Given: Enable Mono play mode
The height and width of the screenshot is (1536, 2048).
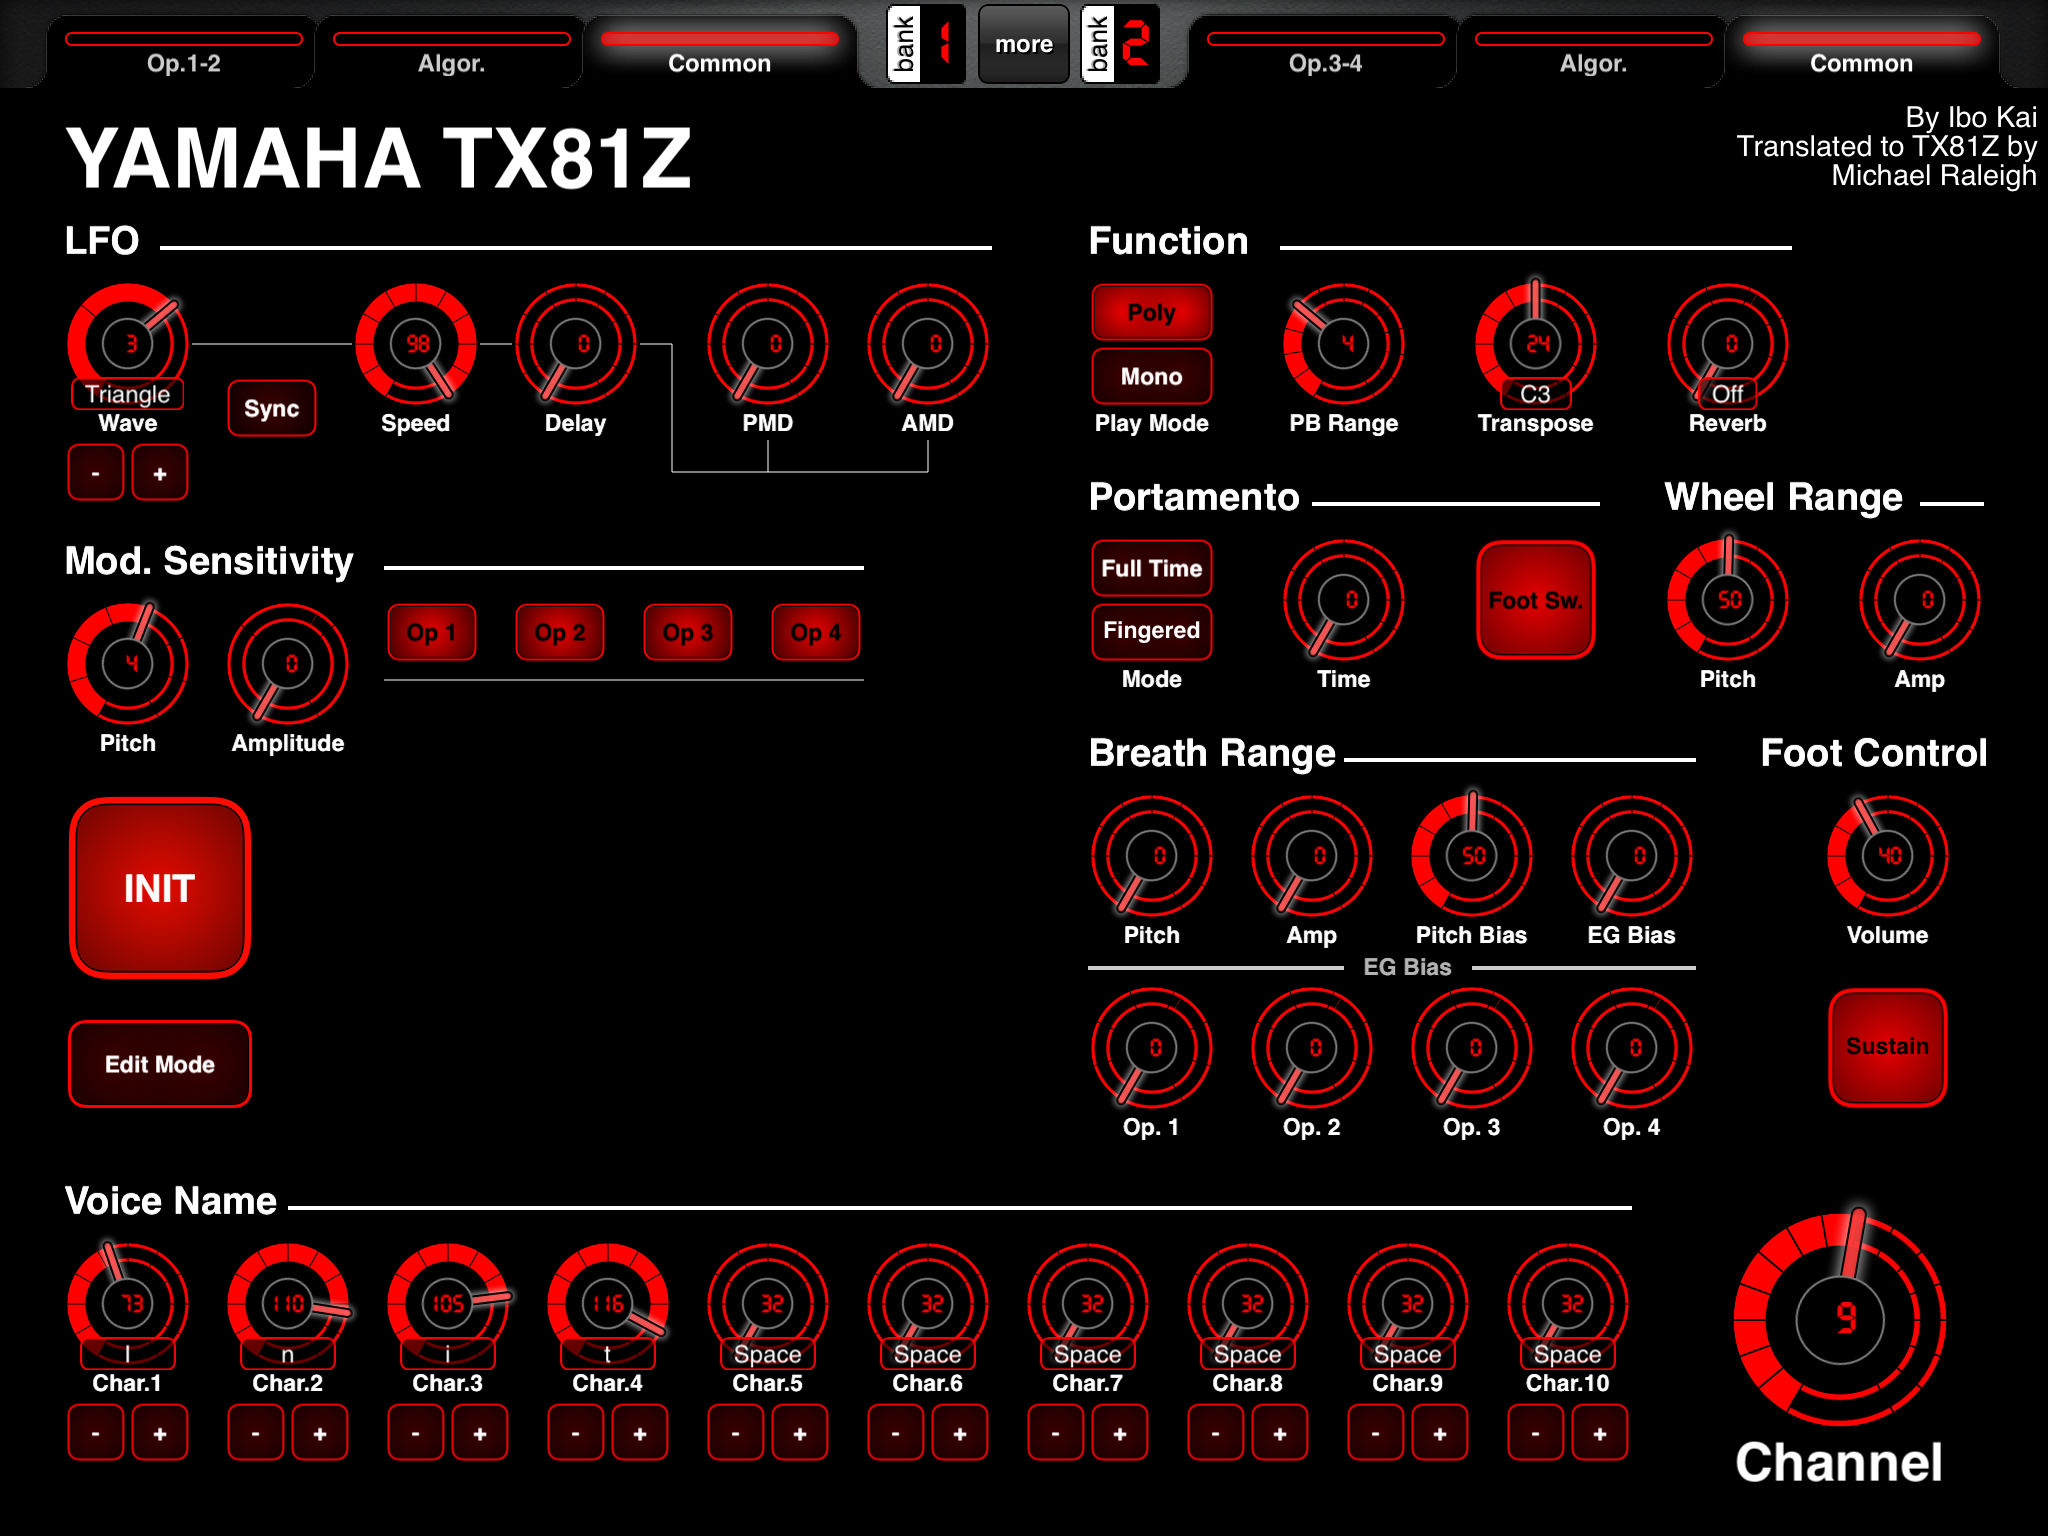Looking at the screenshot, I should [x=1152, y=376].
